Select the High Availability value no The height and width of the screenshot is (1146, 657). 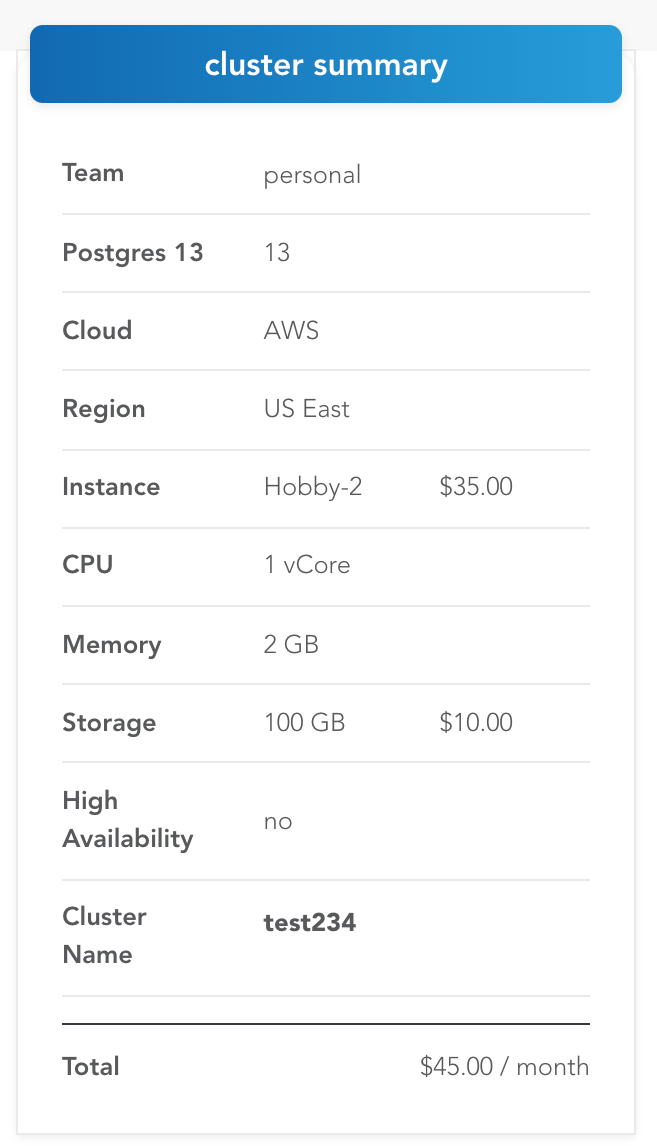(x=278, y=821)
